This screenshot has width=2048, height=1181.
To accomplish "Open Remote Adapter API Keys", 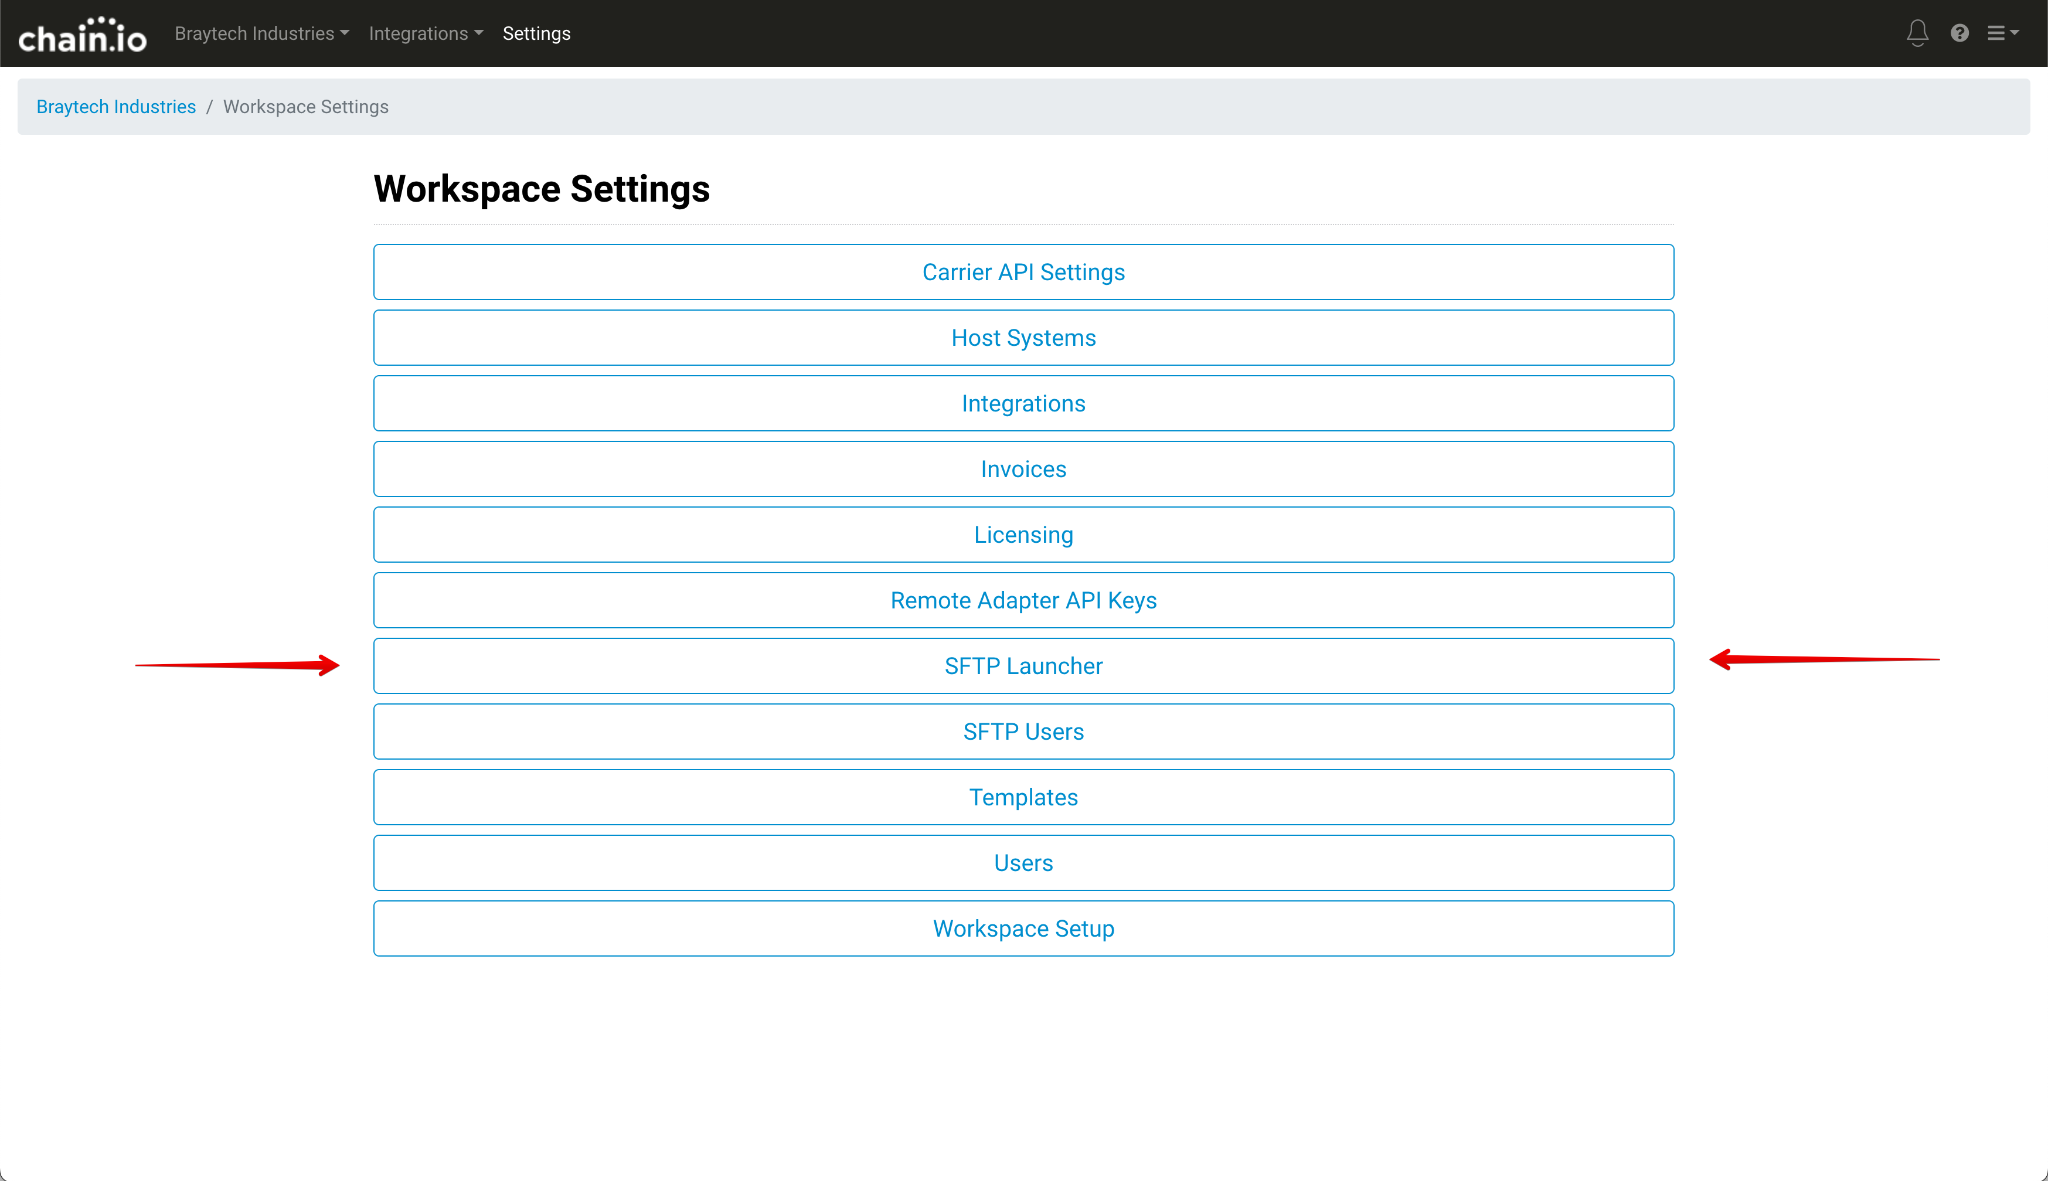I will [x=1024, y=600].
